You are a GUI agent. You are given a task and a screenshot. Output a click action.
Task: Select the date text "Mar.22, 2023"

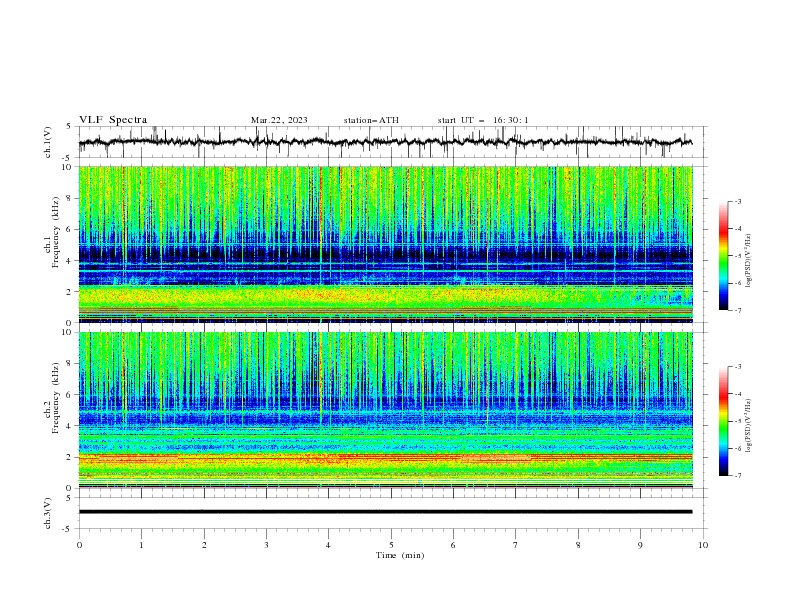point(279,120)
